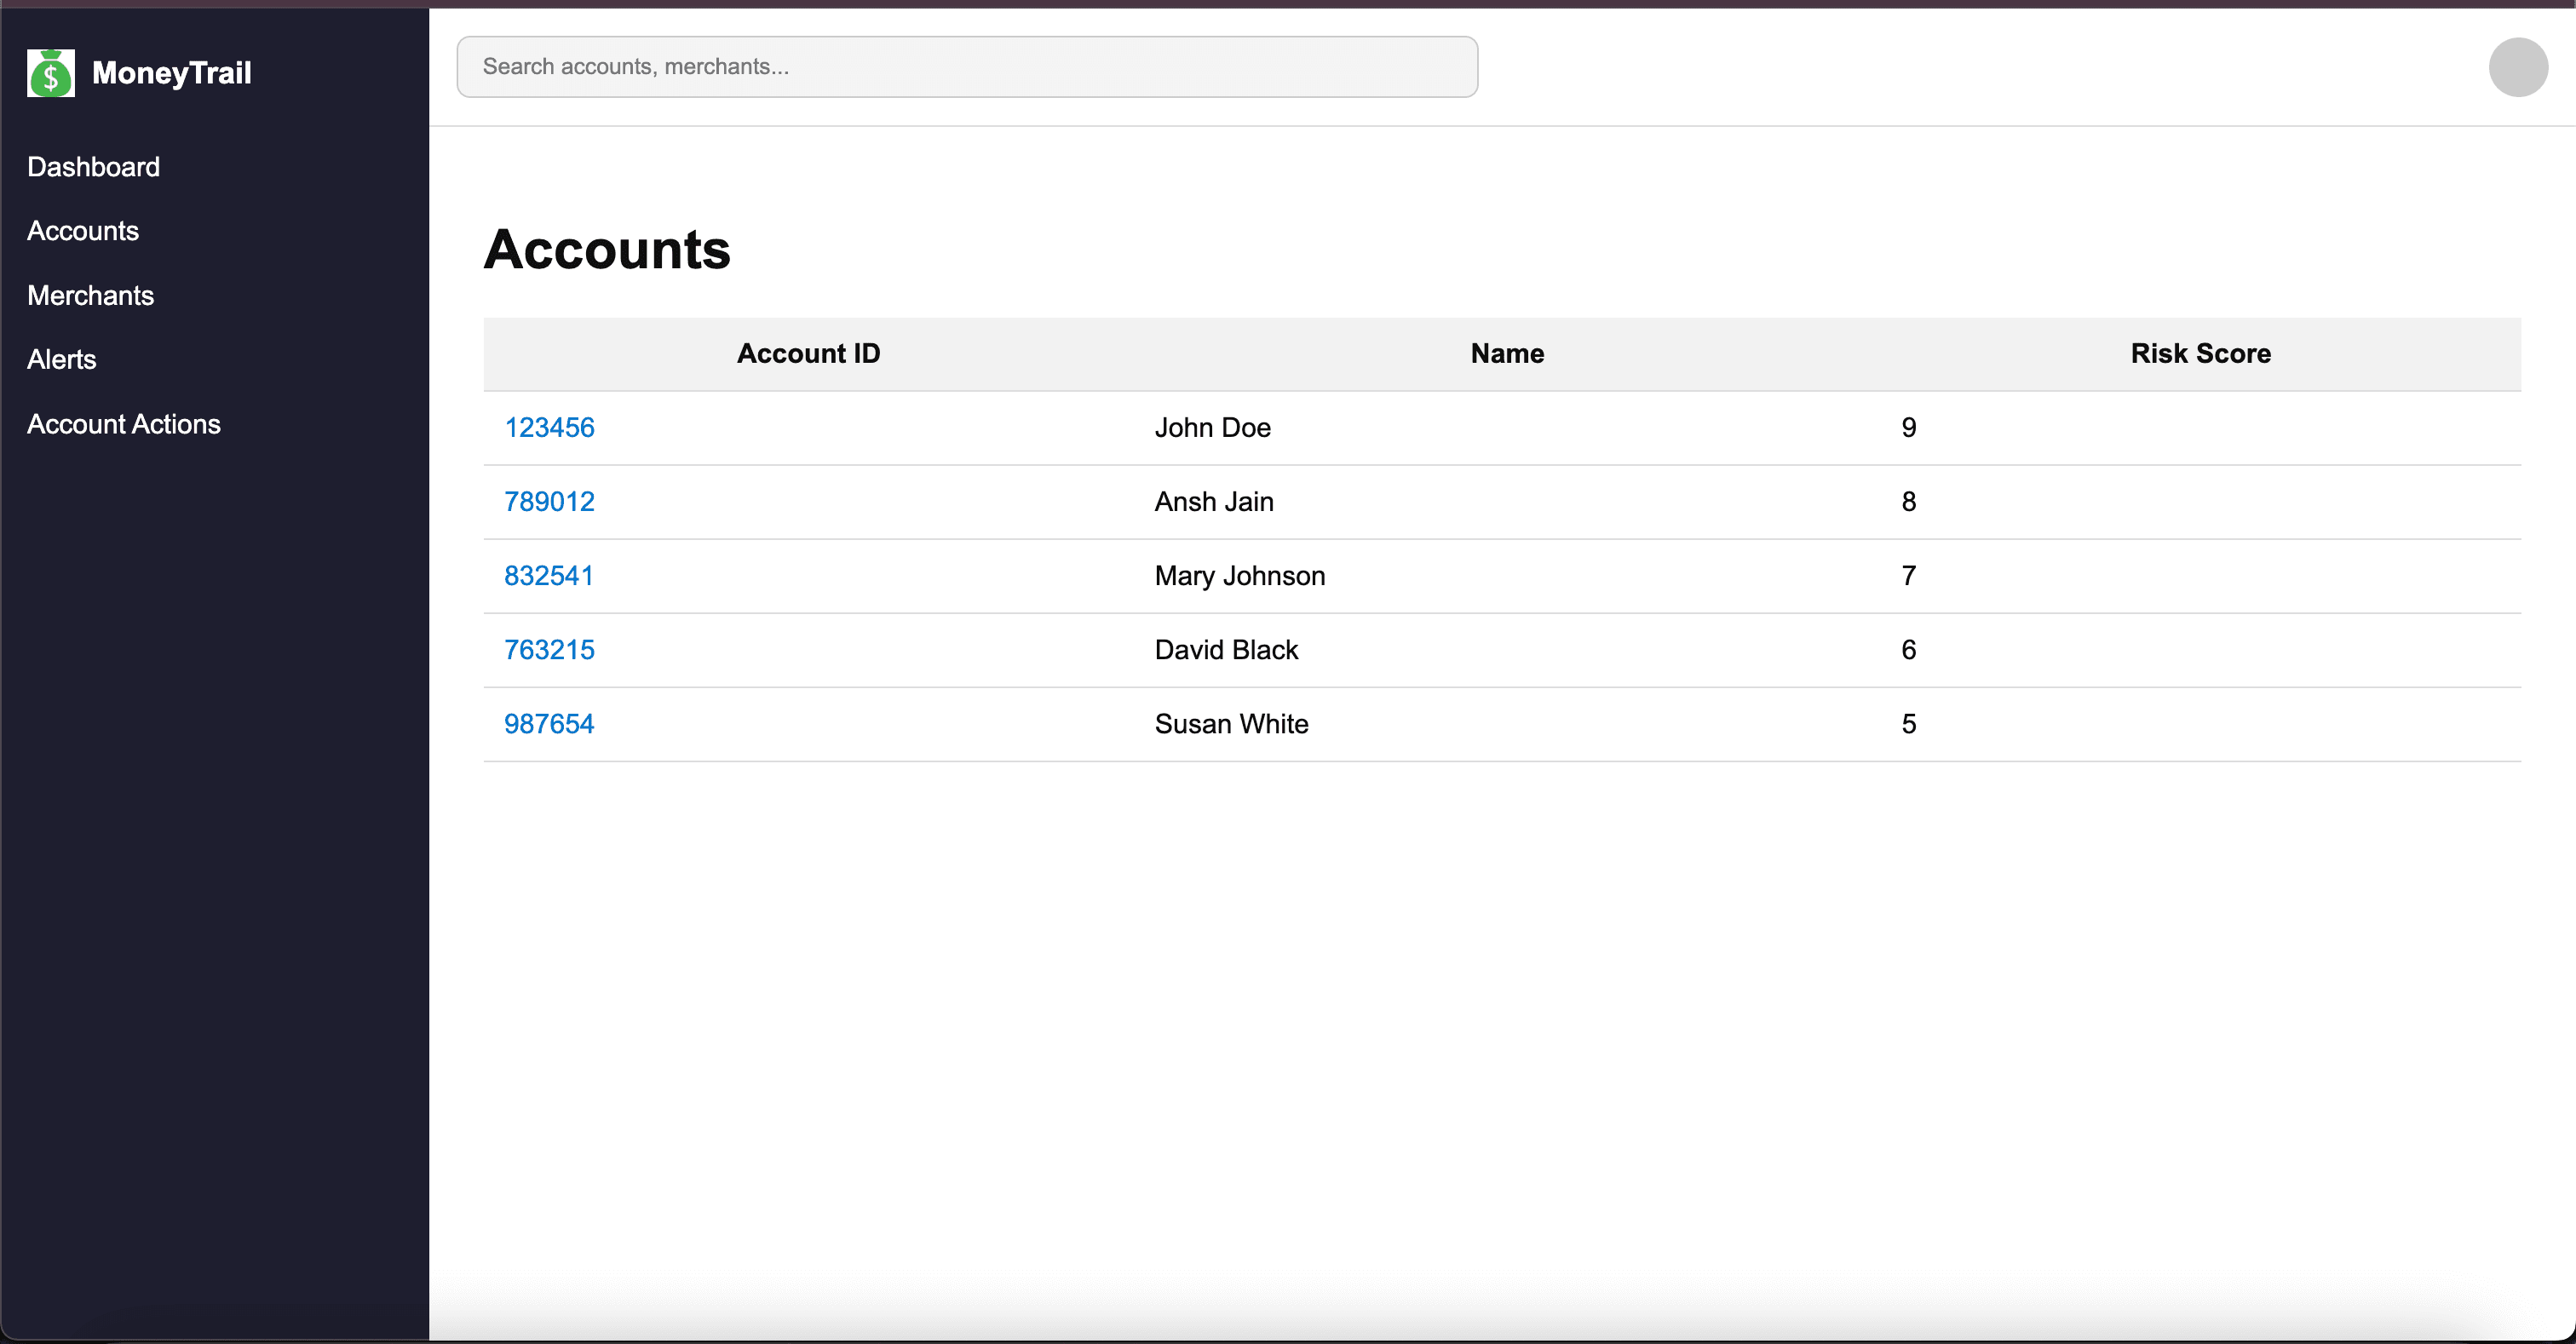This screenshot has width=2576, height=1344.
Task: Select Ansh Jain's name in the table
Action: click(x=1213, y=501)
